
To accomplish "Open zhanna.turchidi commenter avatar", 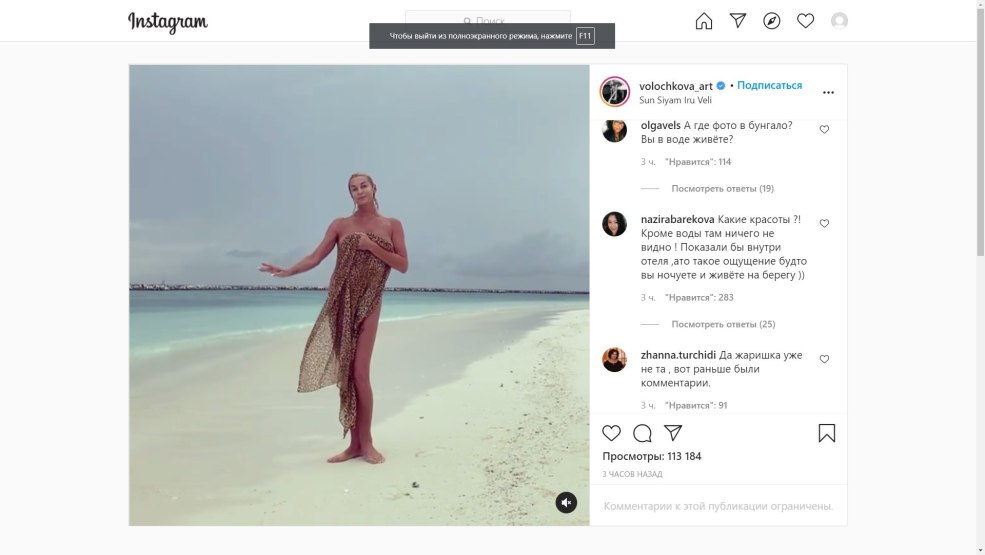I will click(x=614, y=360).
